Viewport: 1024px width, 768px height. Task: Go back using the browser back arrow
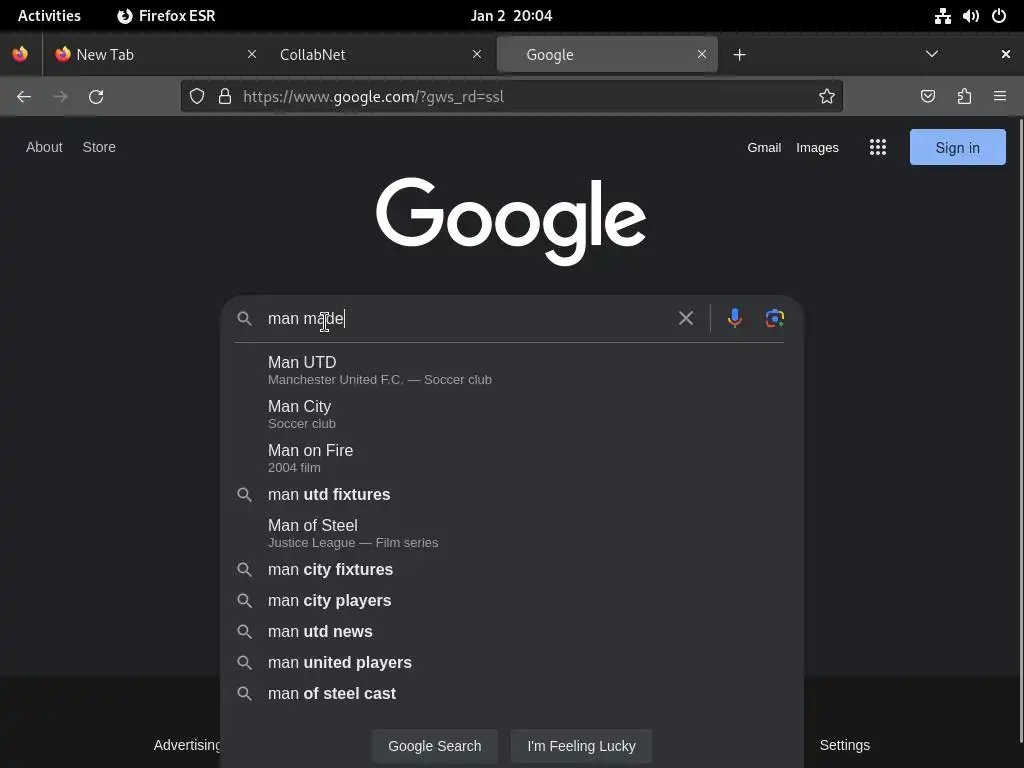[24, 97]
